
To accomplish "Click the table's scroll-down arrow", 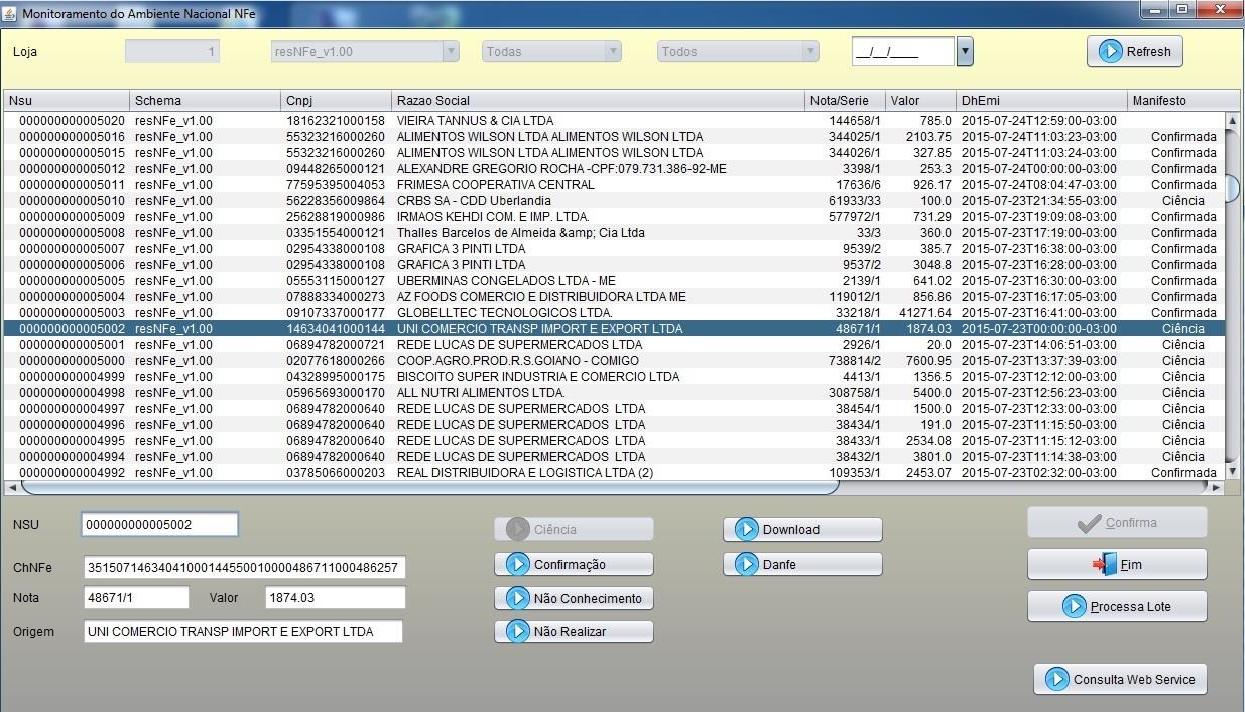I will point(1233,472).
